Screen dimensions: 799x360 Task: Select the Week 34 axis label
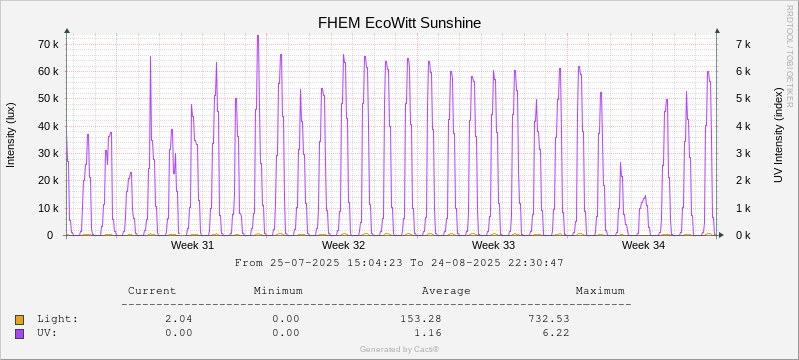pyautogui.click(x=643, y=245)
